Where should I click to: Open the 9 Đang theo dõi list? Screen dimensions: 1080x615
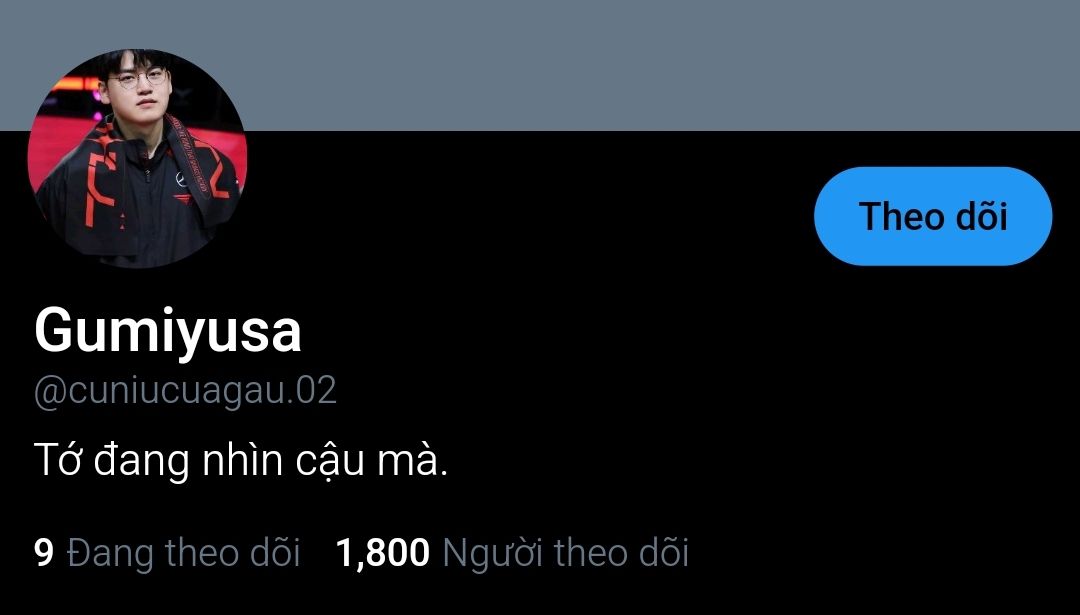coord(167,553)
